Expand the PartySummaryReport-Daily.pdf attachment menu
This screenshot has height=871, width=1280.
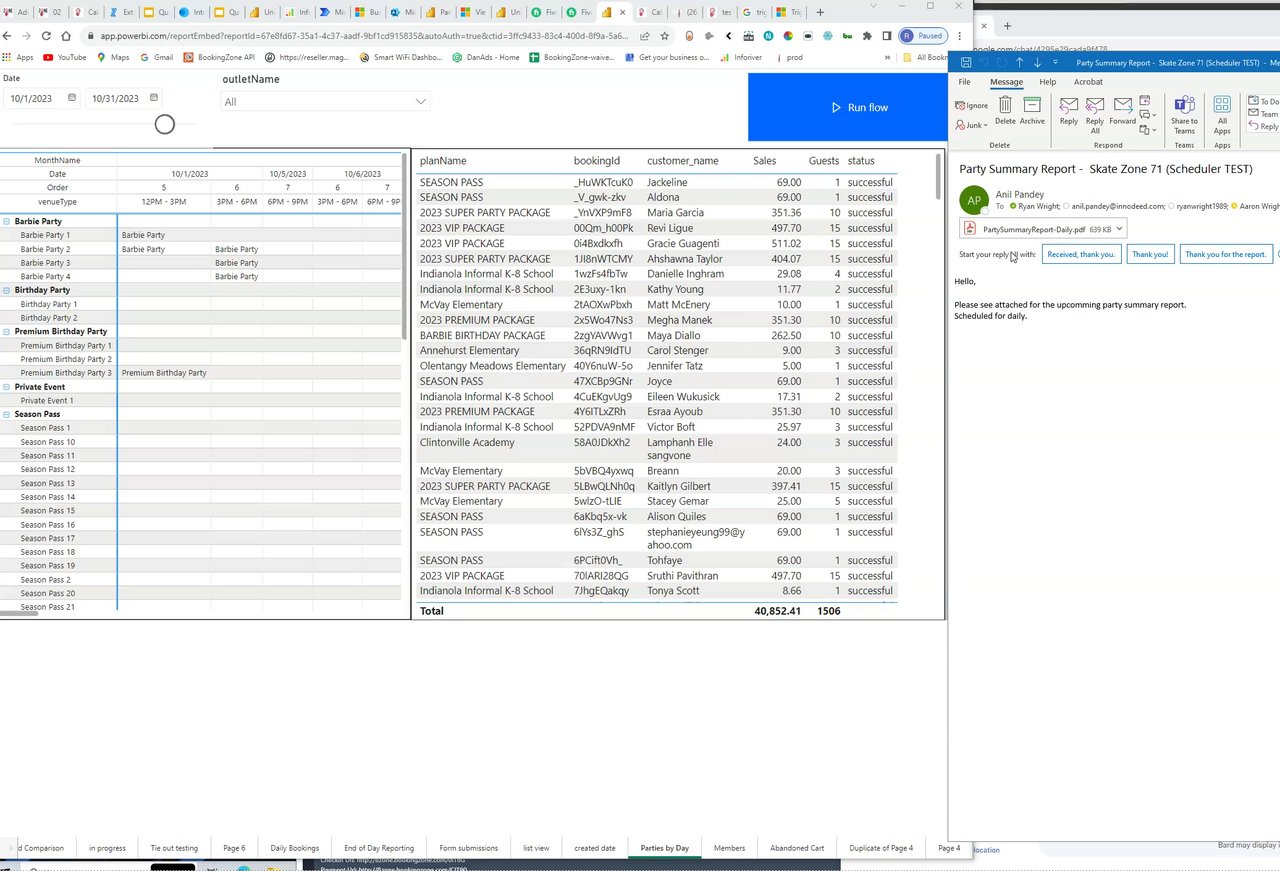[x=1119, y=229]
